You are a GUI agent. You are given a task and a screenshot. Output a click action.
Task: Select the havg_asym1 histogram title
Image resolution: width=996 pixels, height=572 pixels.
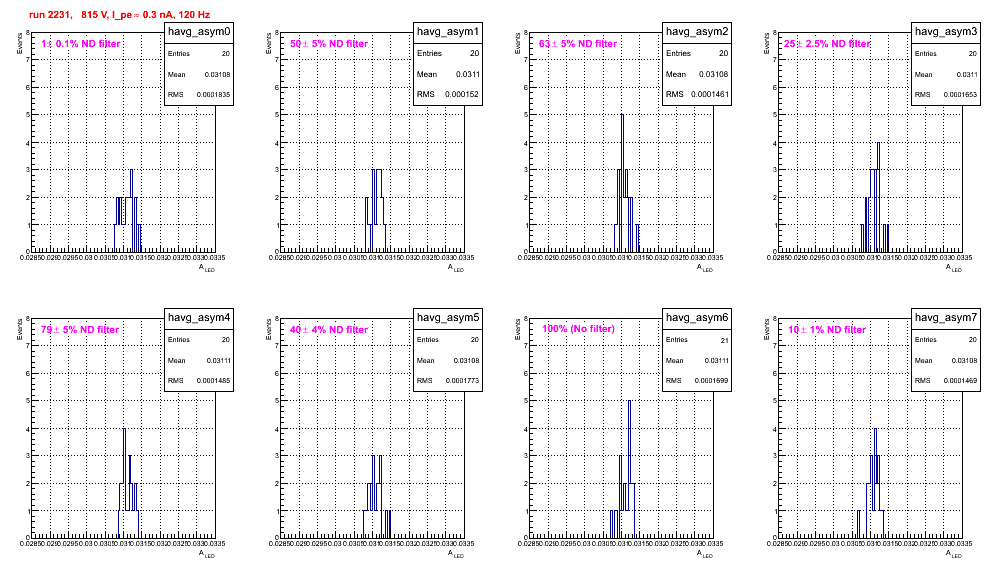pyautogui.click(x=448, y=31)
